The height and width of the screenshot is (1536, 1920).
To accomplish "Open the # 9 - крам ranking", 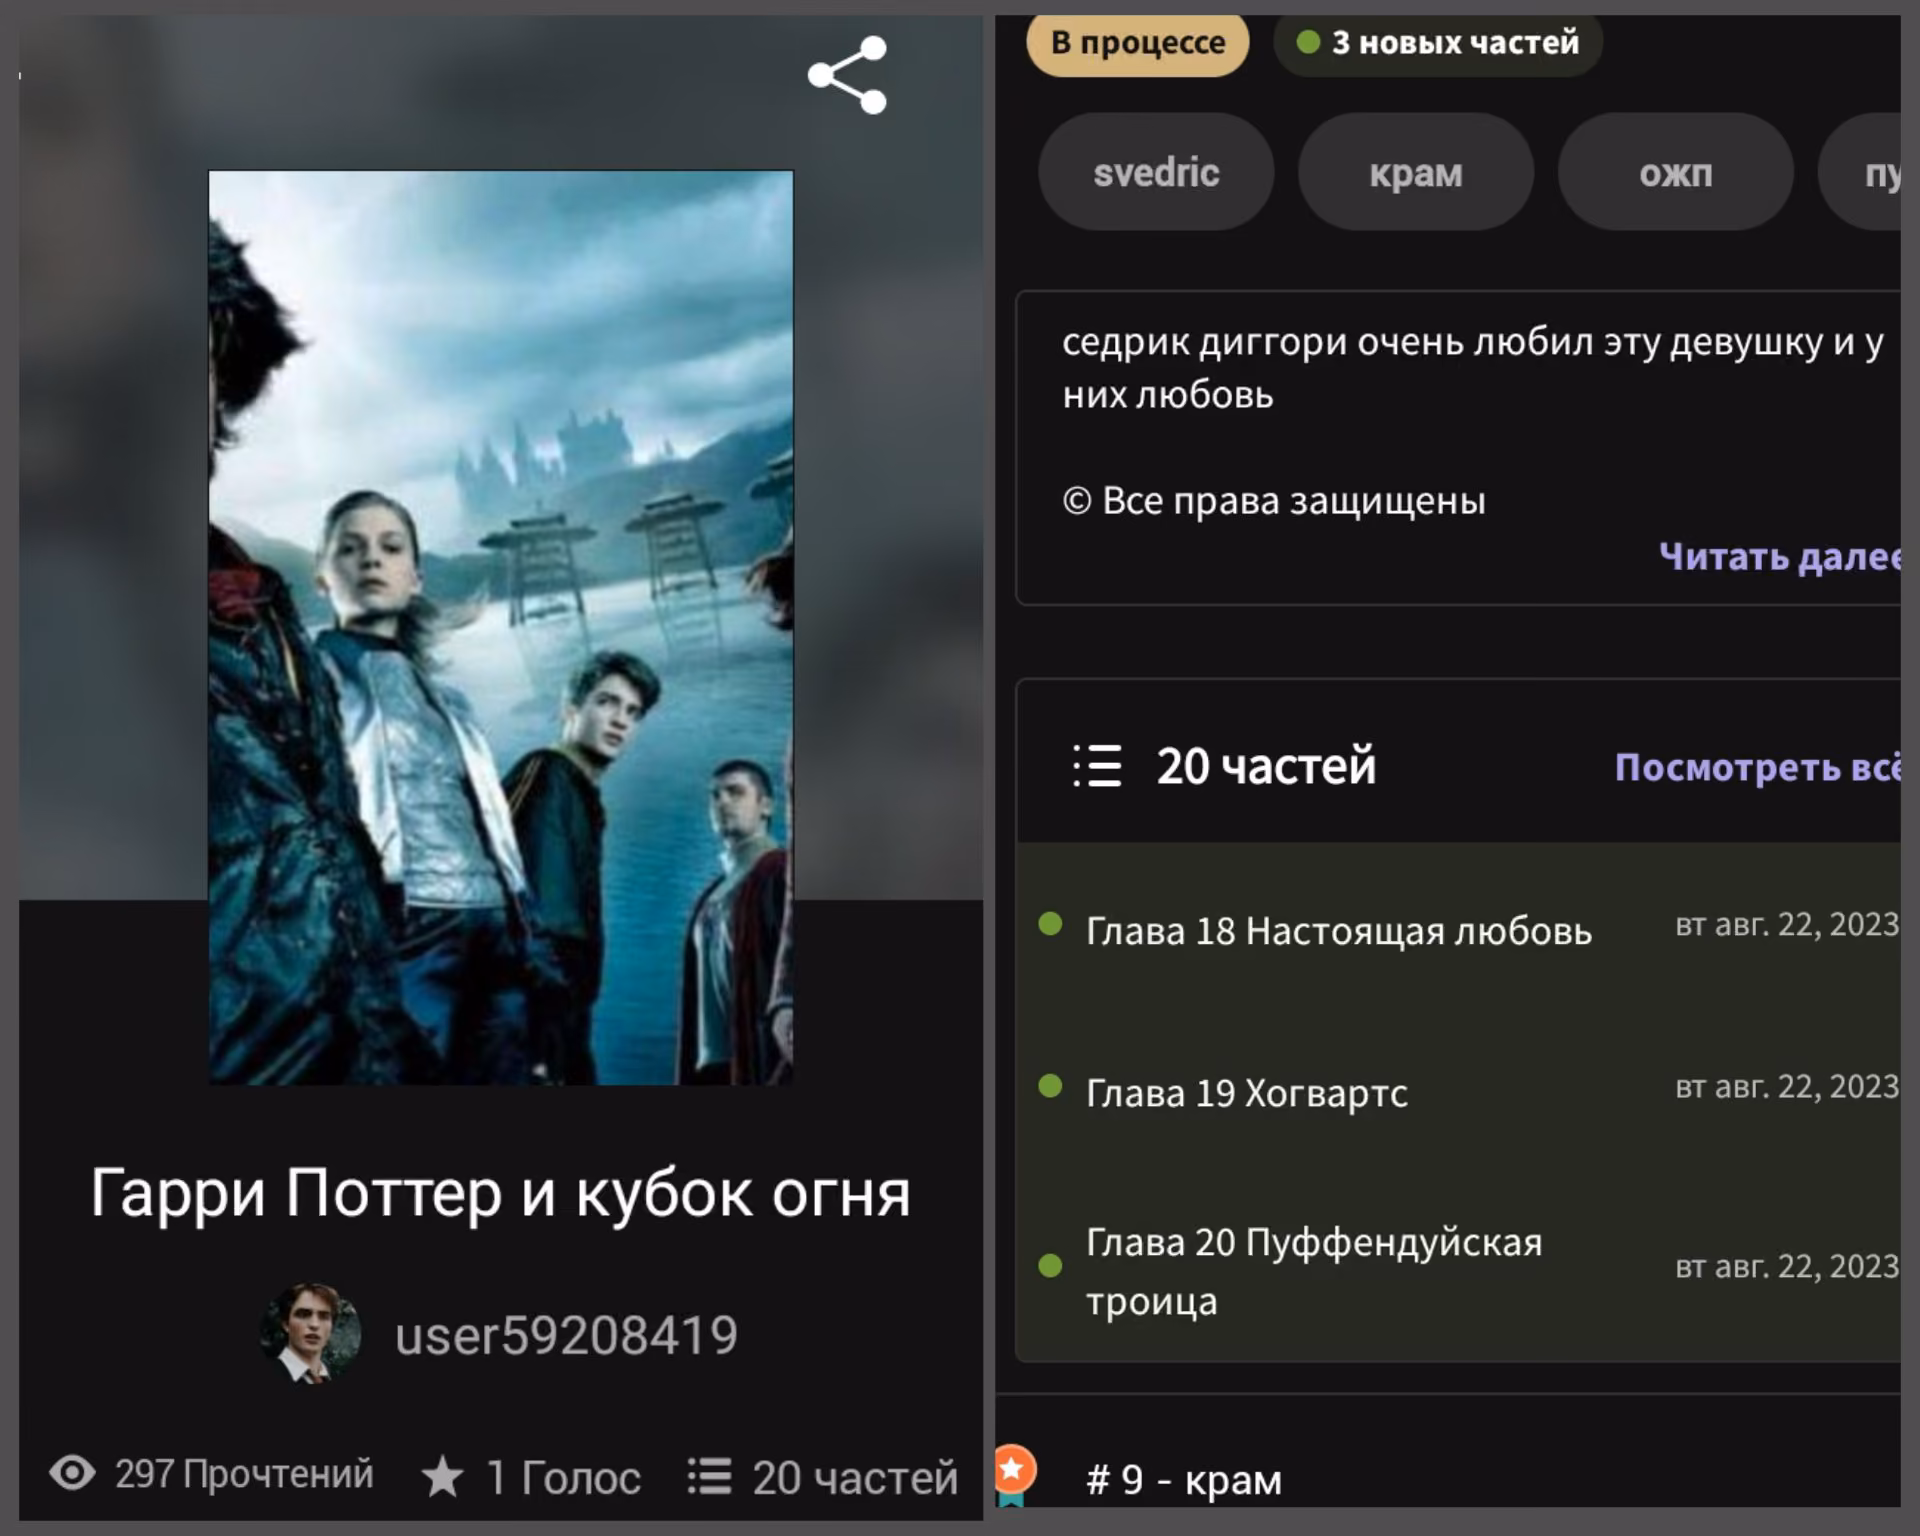I will (x=1184, y=1479).
